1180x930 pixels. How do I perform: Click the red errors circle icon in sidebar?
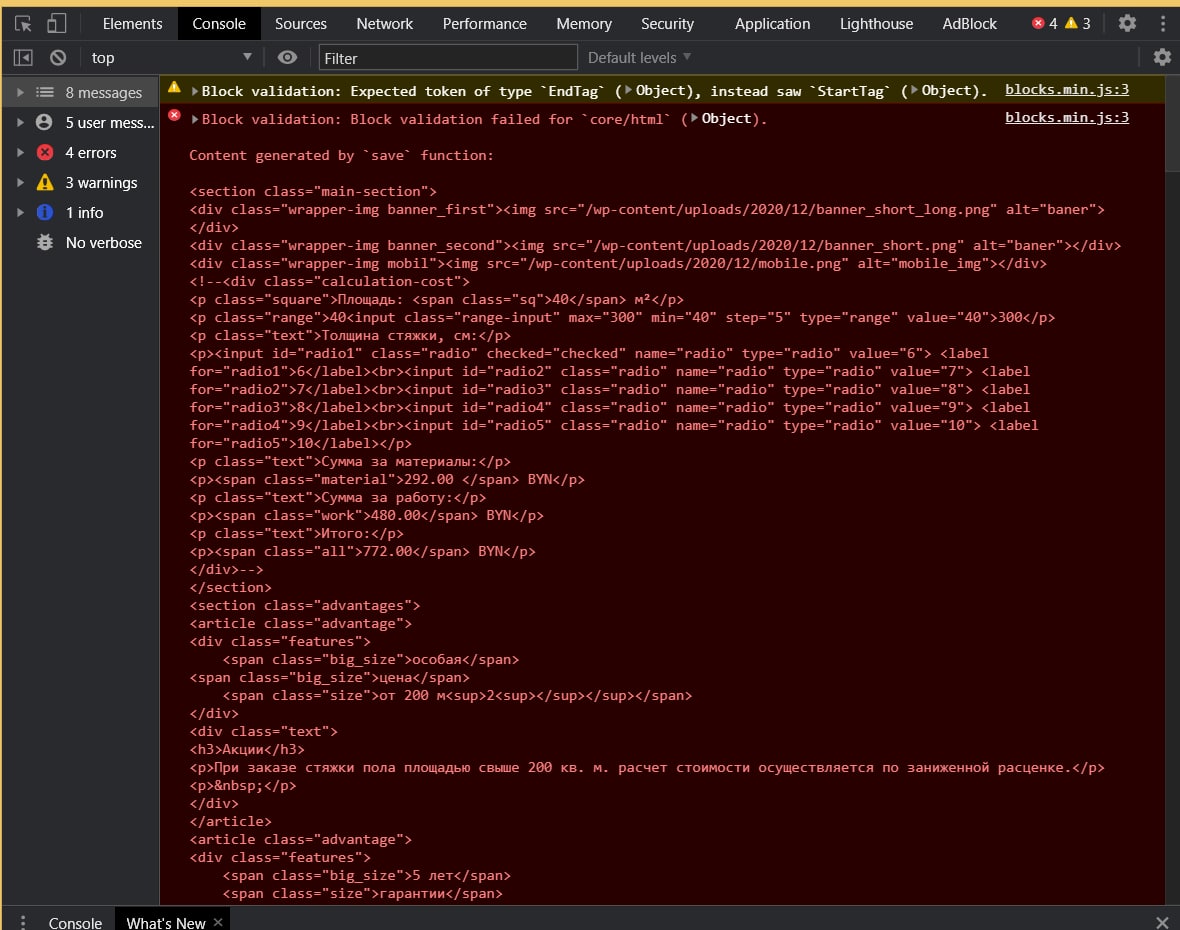click(45, 152)
